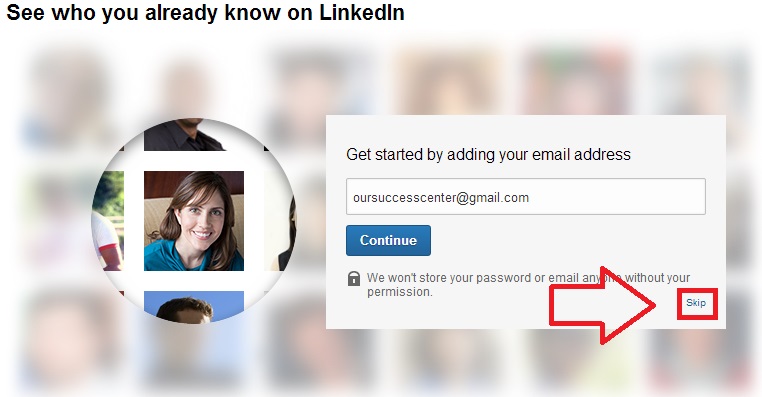Click the Skip link
The image size is (762, 397).
pos(696,303)
